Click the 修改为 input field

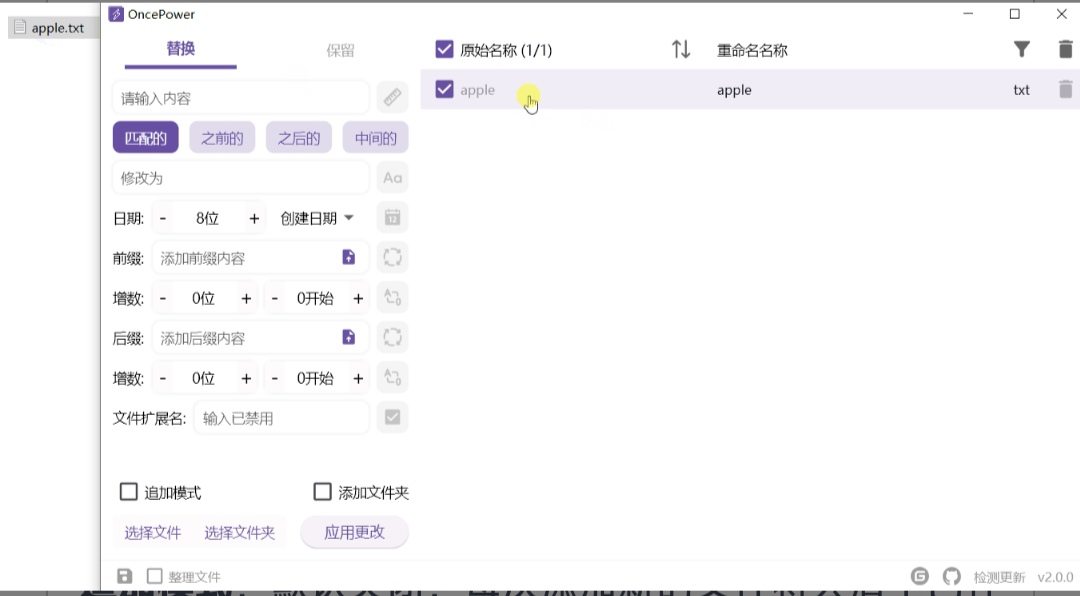click(240, 178)
